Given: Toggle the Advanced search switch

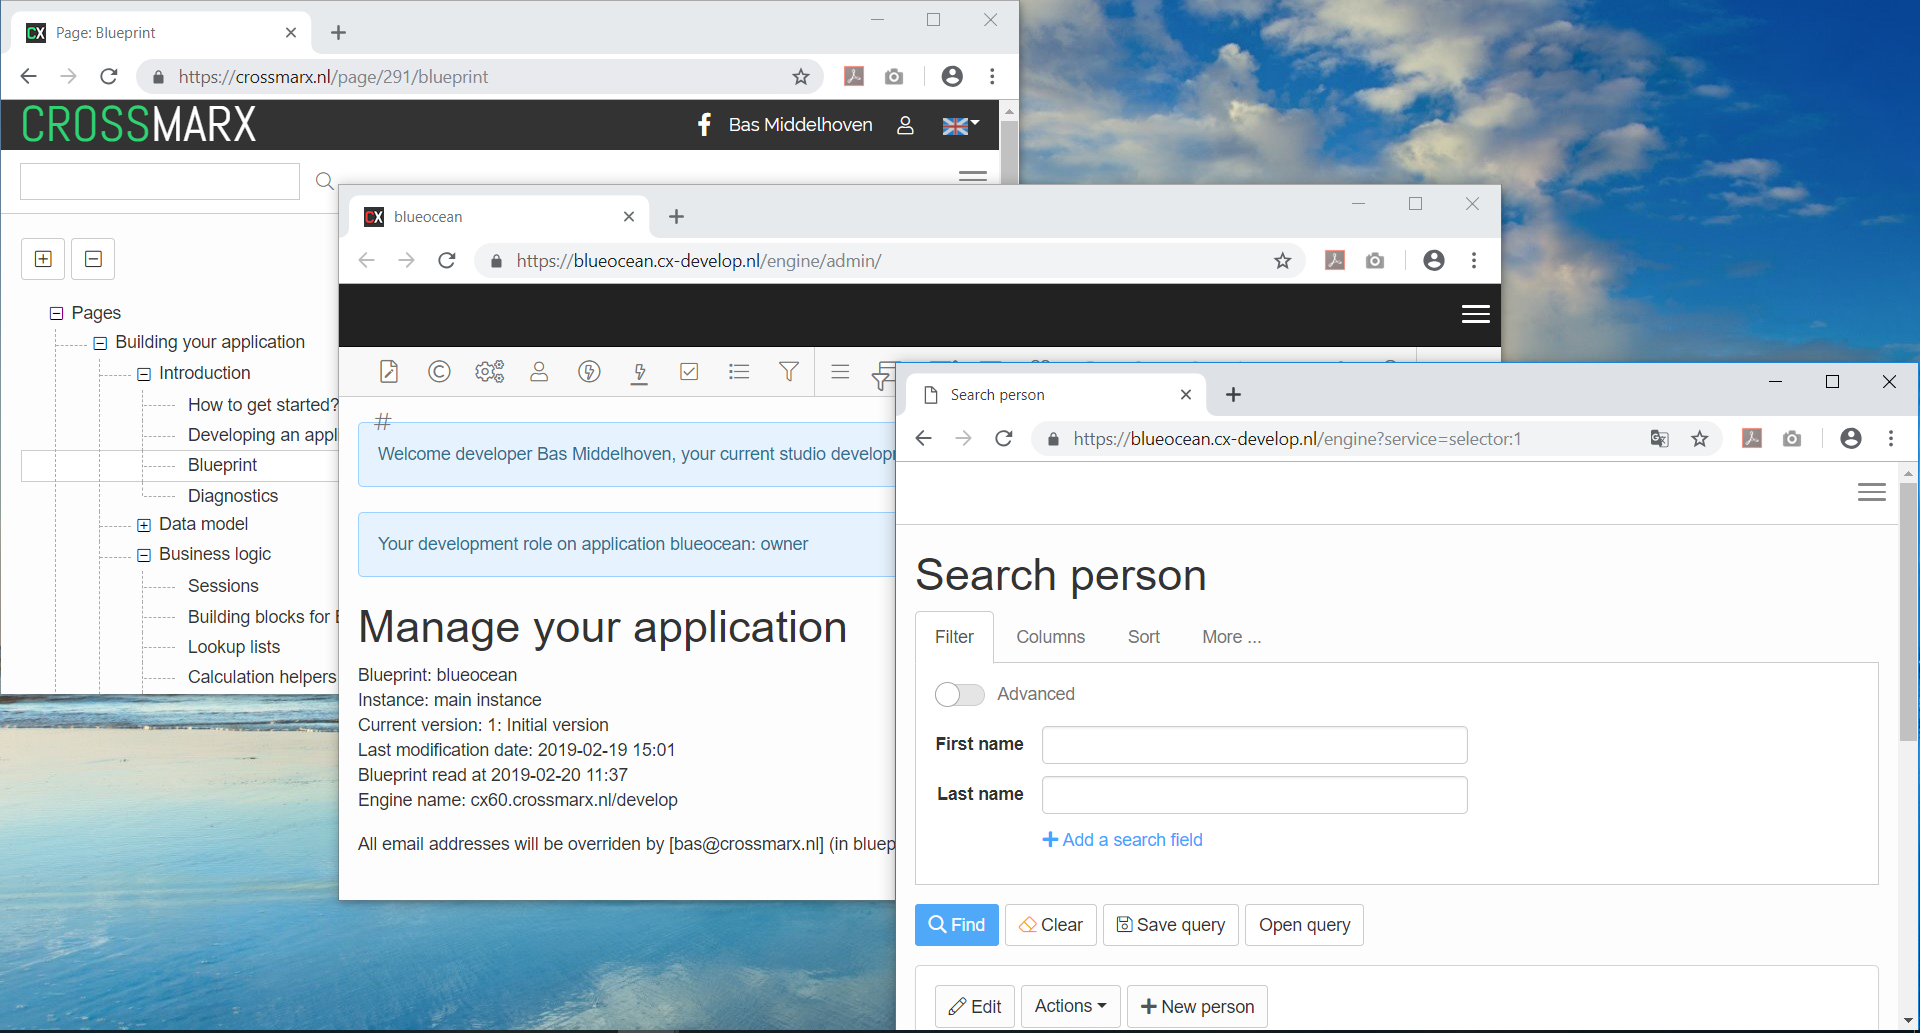Looking at the screenshot, I should click(959, 694).
